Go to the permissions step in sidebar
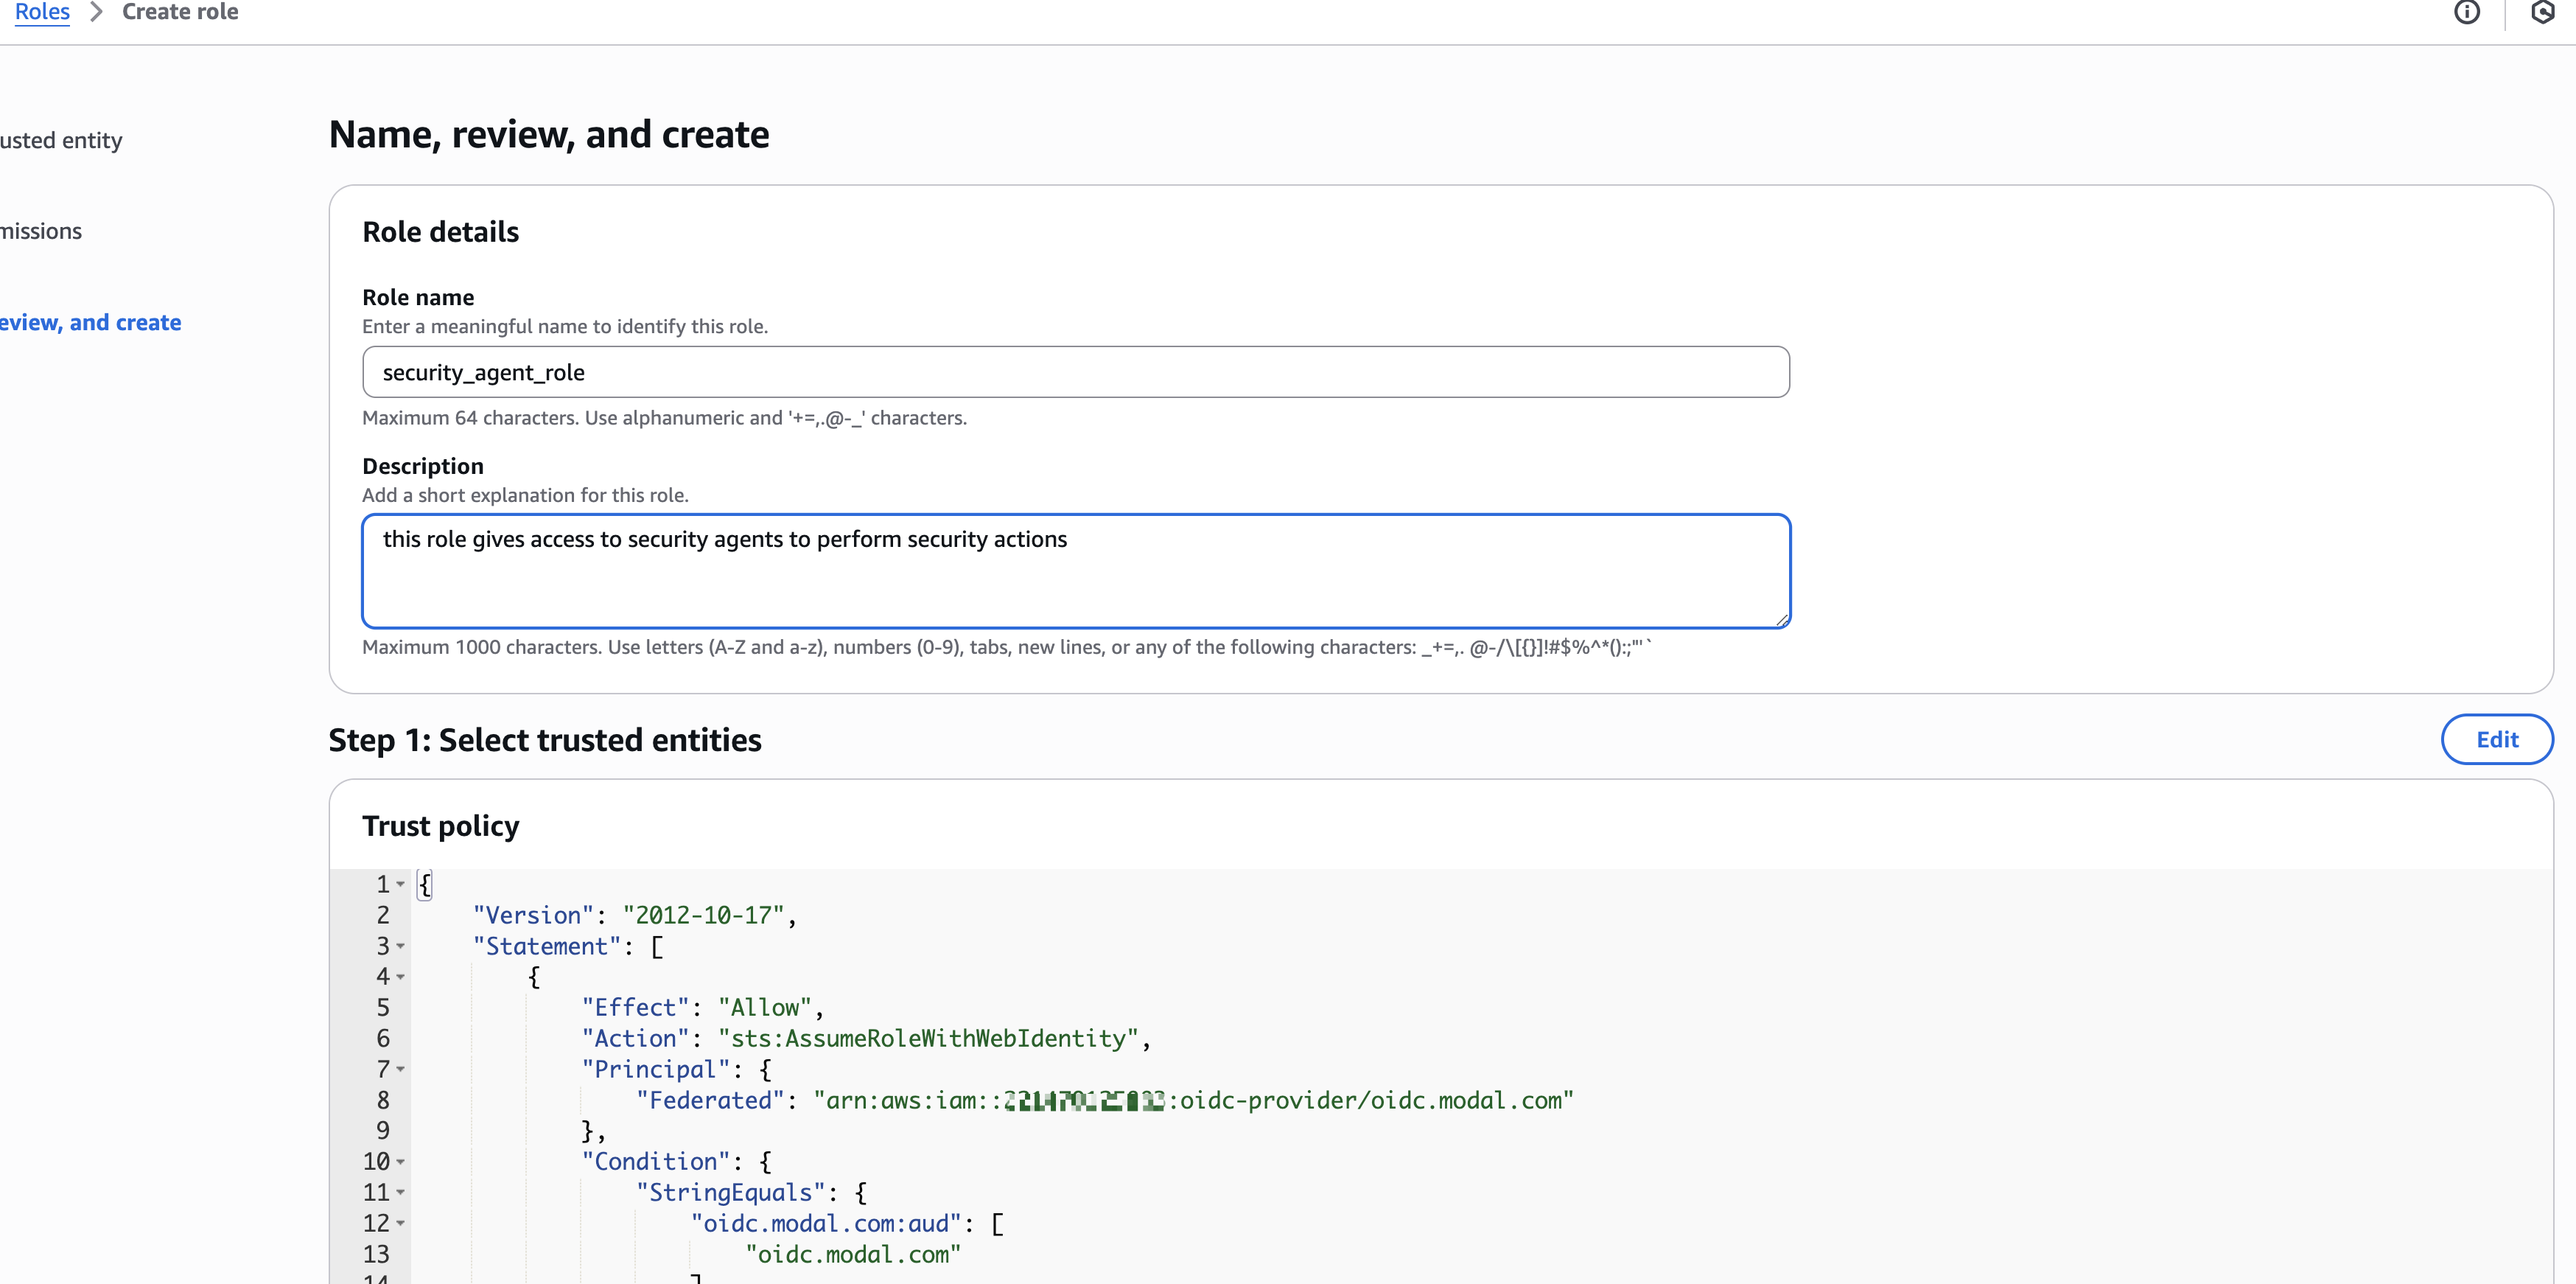 point(40,231)
